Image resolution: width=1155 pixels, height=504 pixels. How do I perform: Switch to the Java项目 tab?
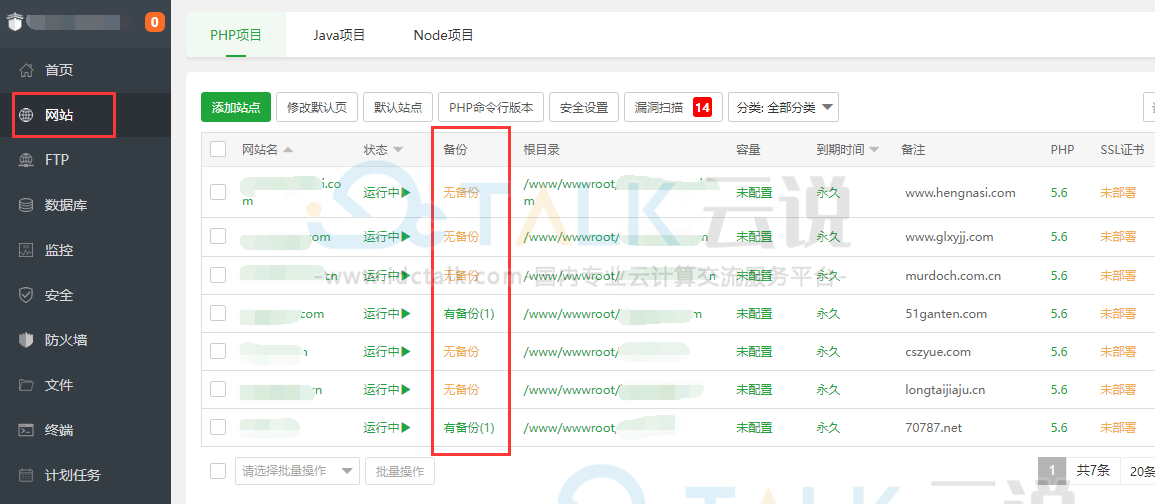click(x=339, y=35)
